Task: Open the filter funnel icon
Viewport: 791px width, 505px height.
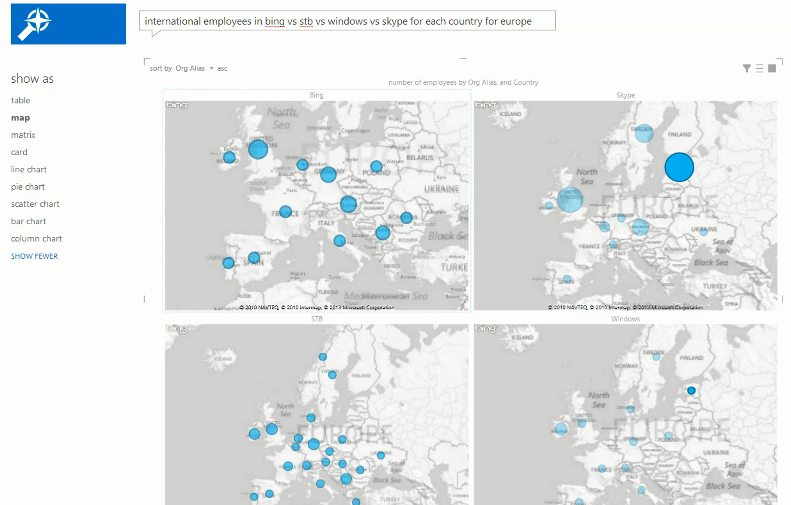Action: click(747, 68)
